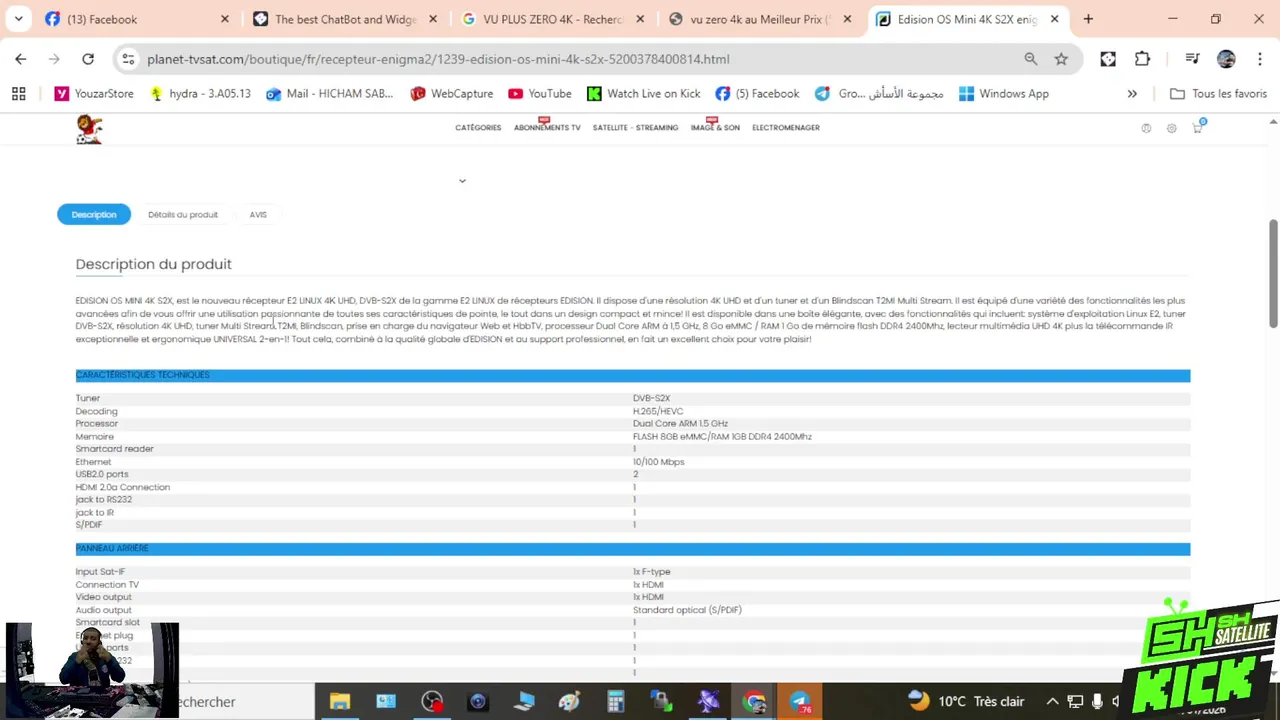Switch to Chrome in the taskbar
The height and width of the screenshot is (720, 1280).
pos(754,702)
